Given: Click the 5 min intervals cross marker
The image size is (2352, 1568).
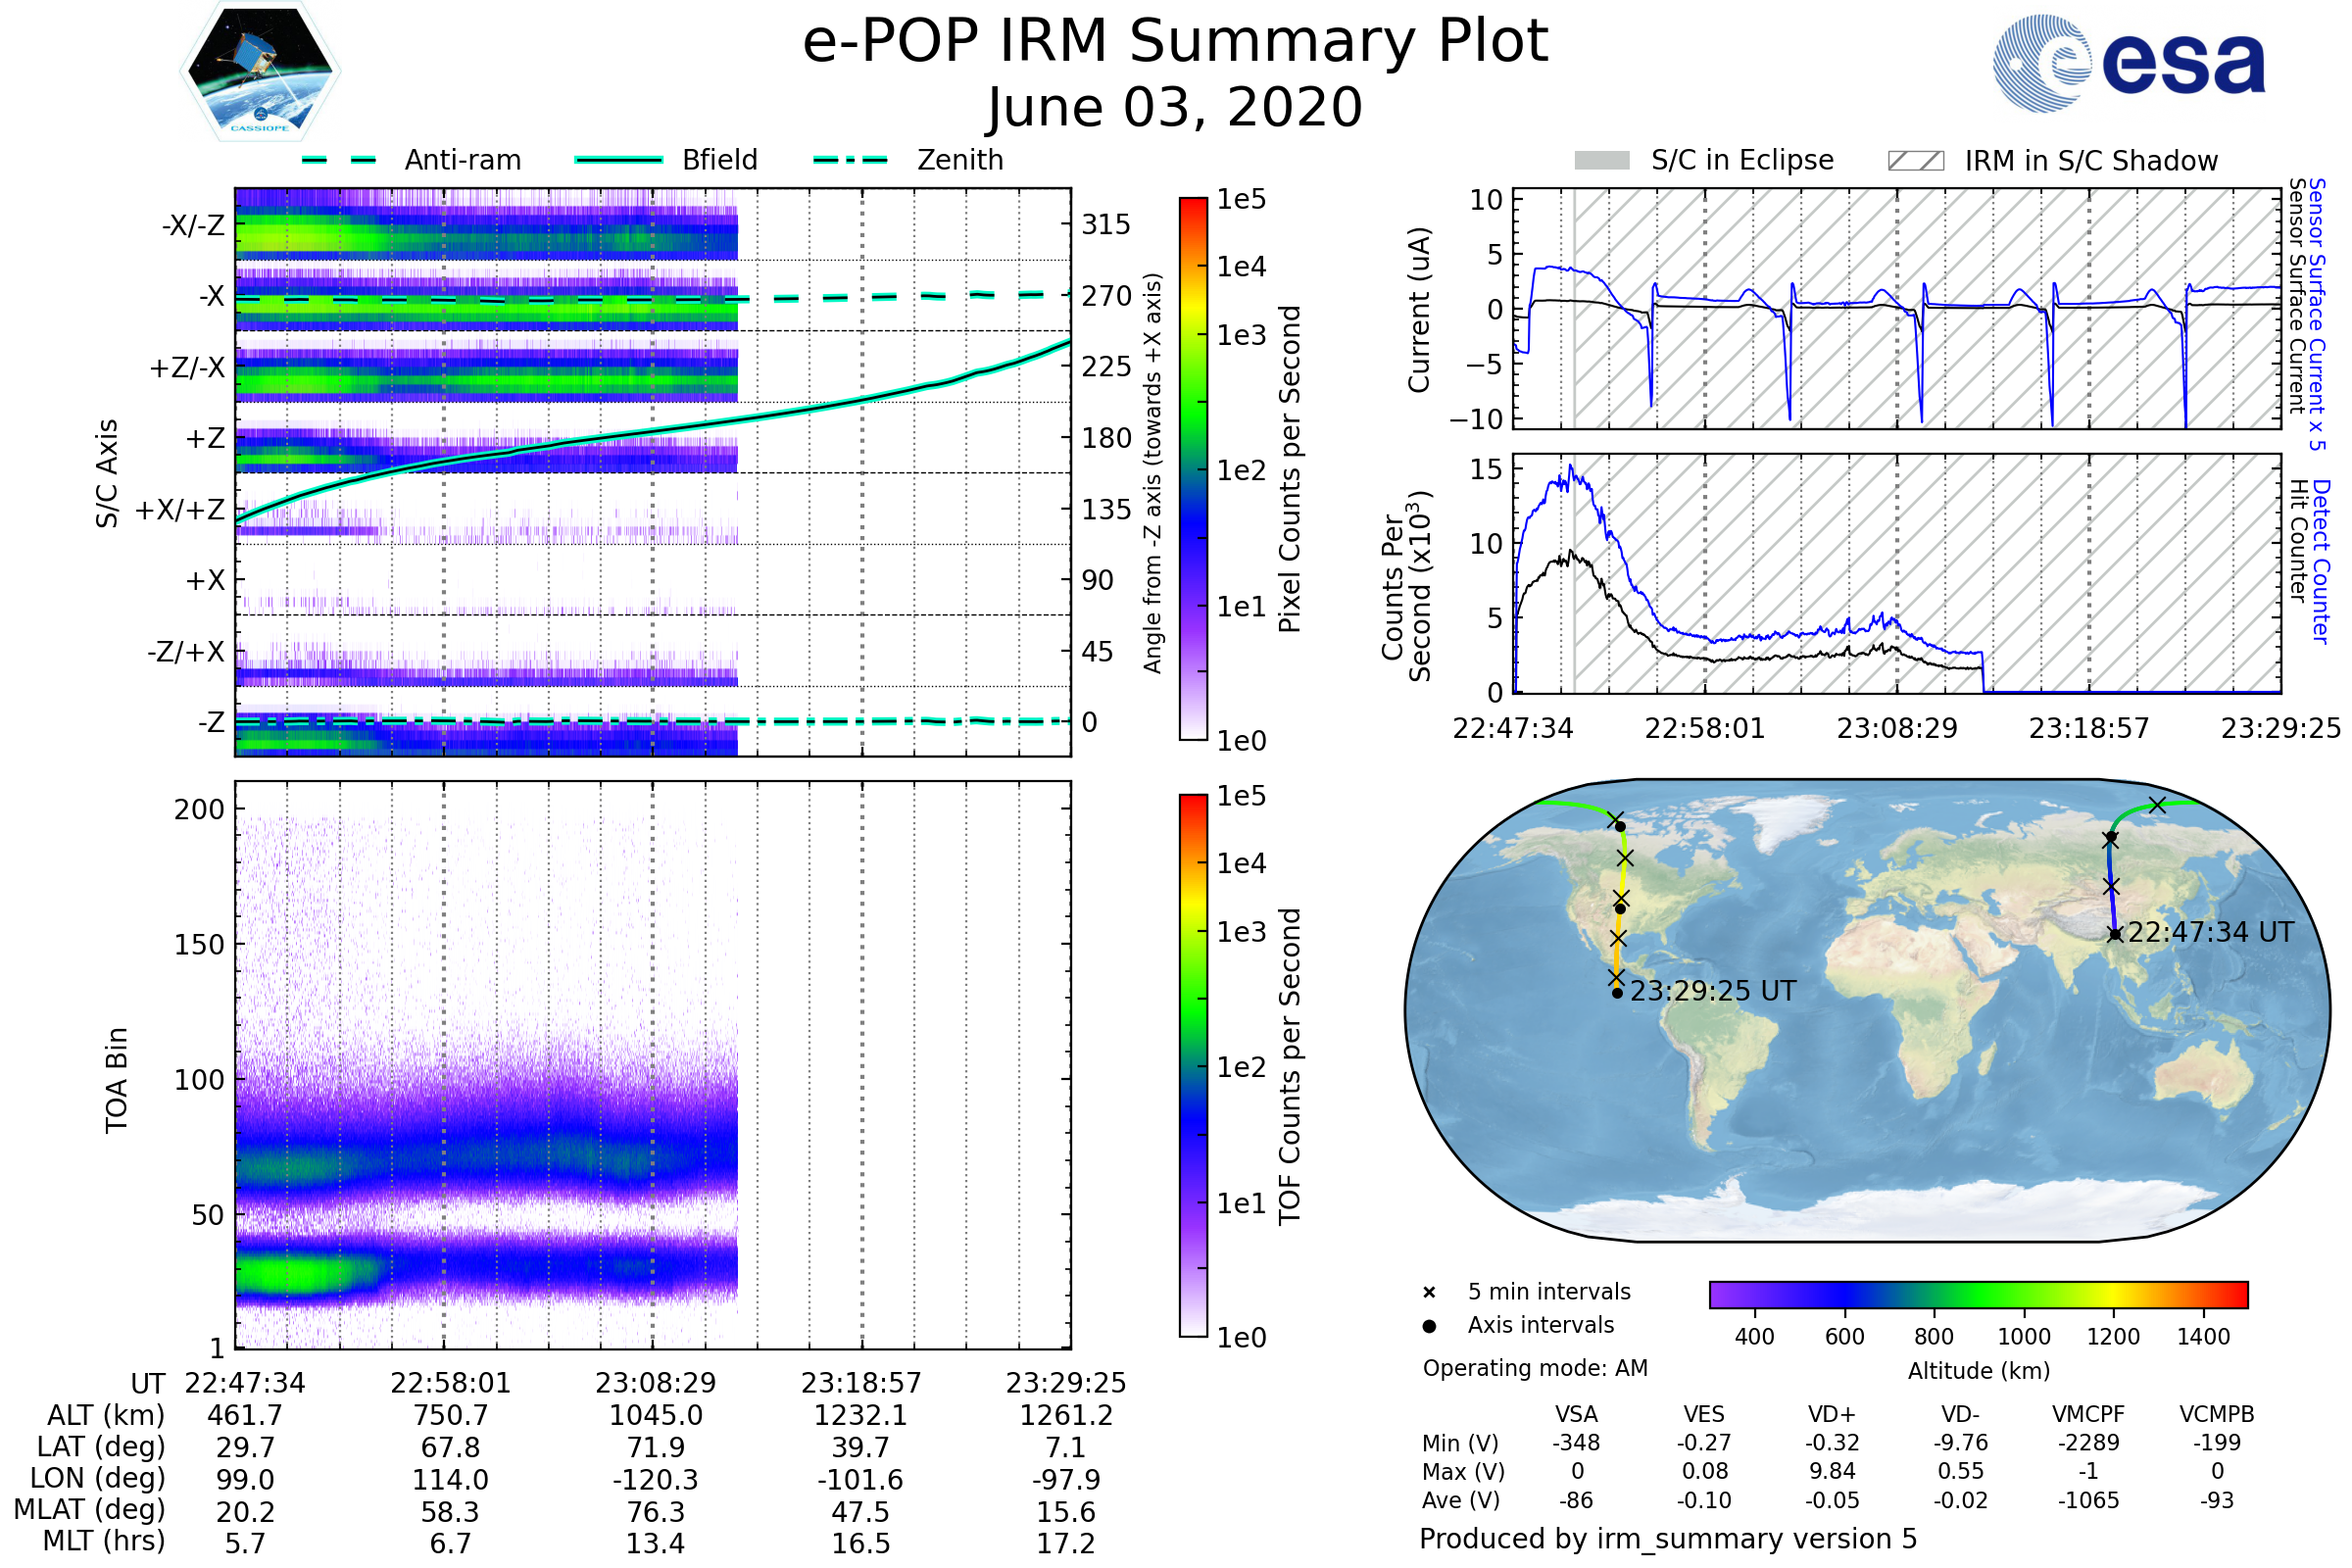Looking at the screenshot, I should pos(1429,1293).
